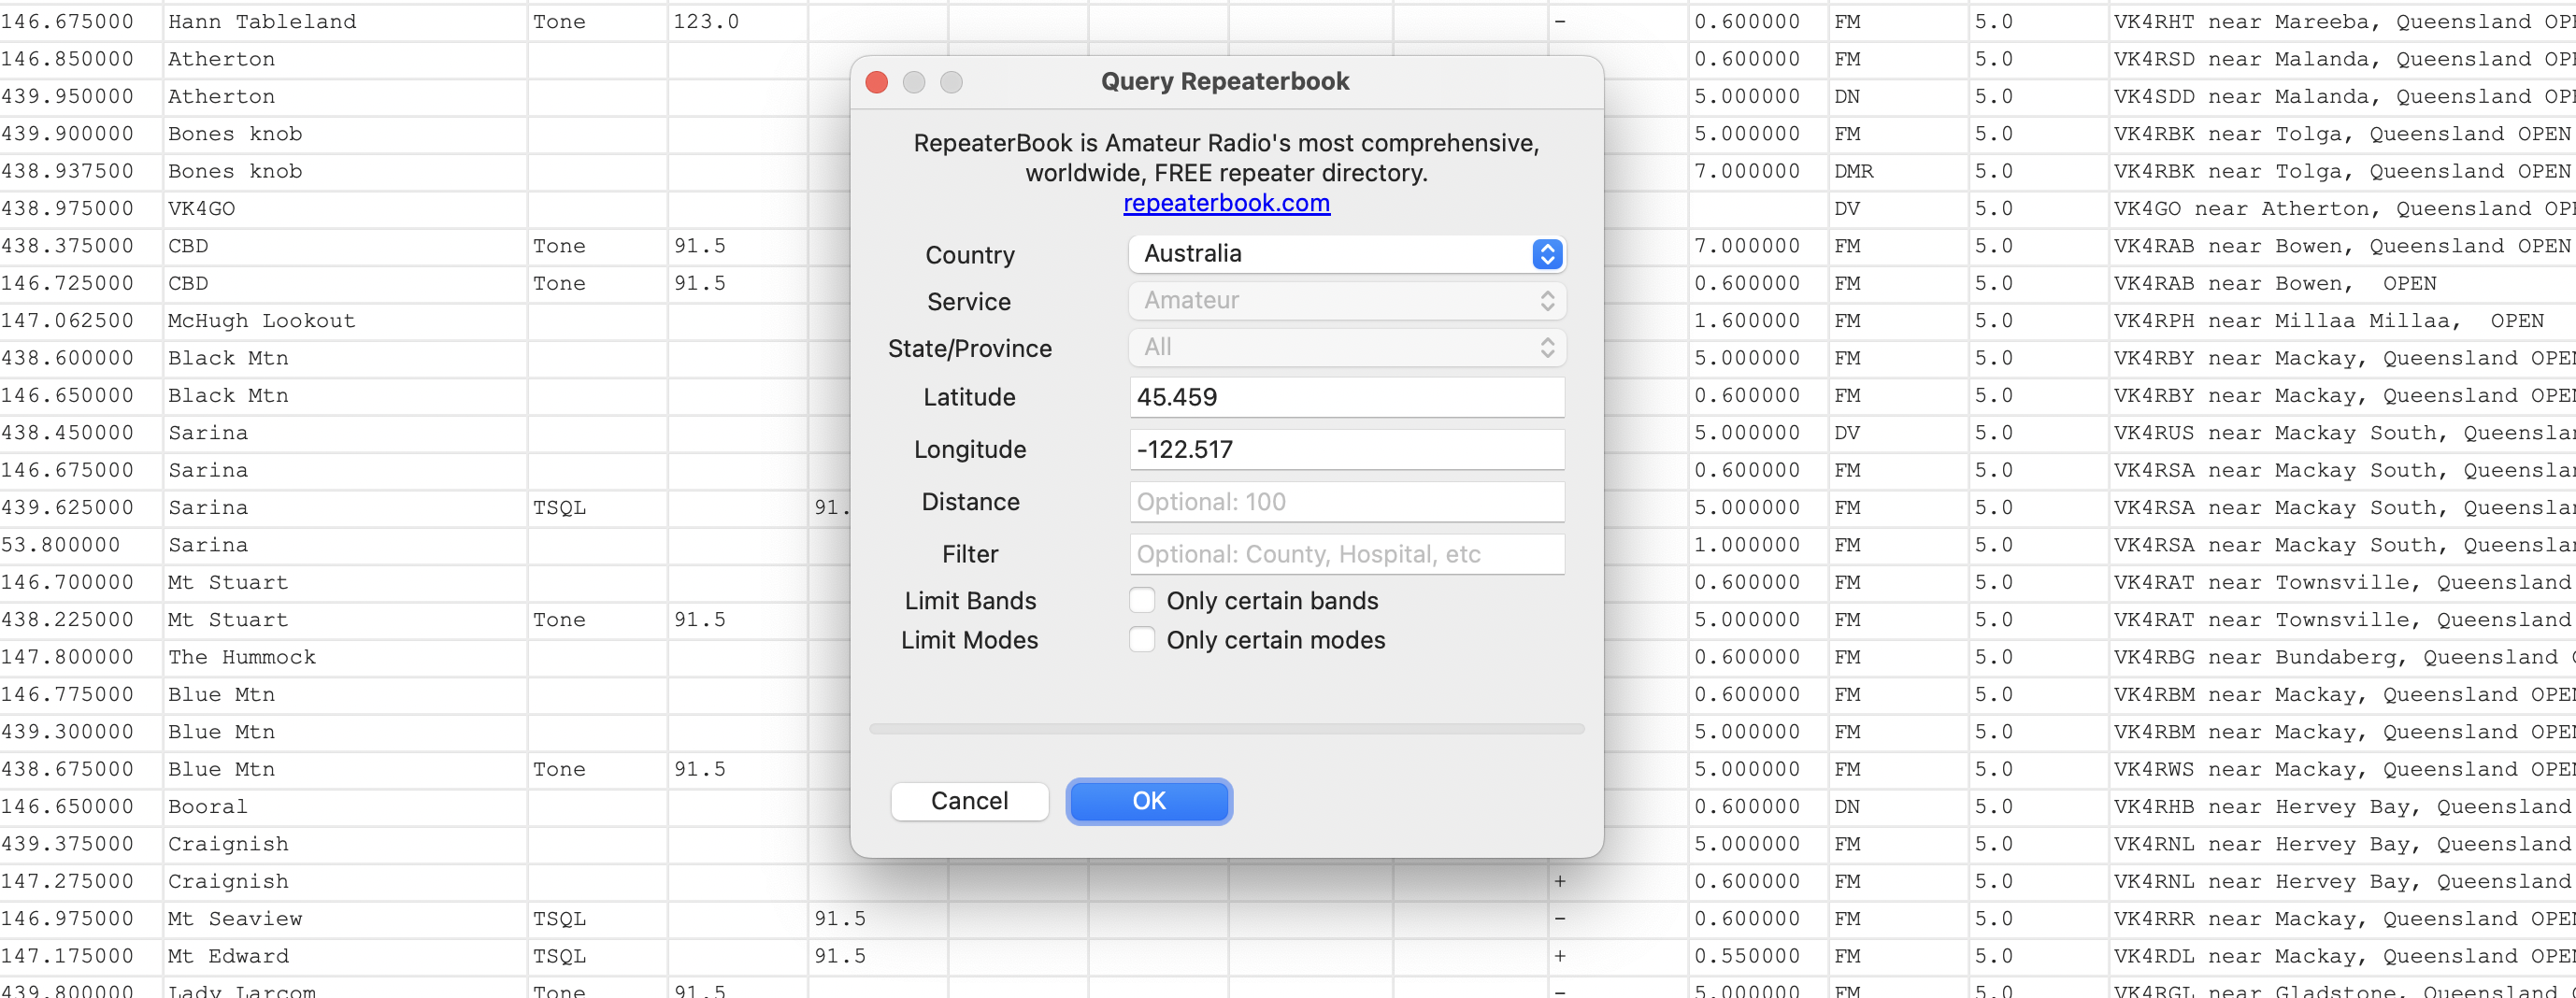Enable Only certain bands checkbox
Viewport: 2576px width, 998px height.
coord(1142,600)
